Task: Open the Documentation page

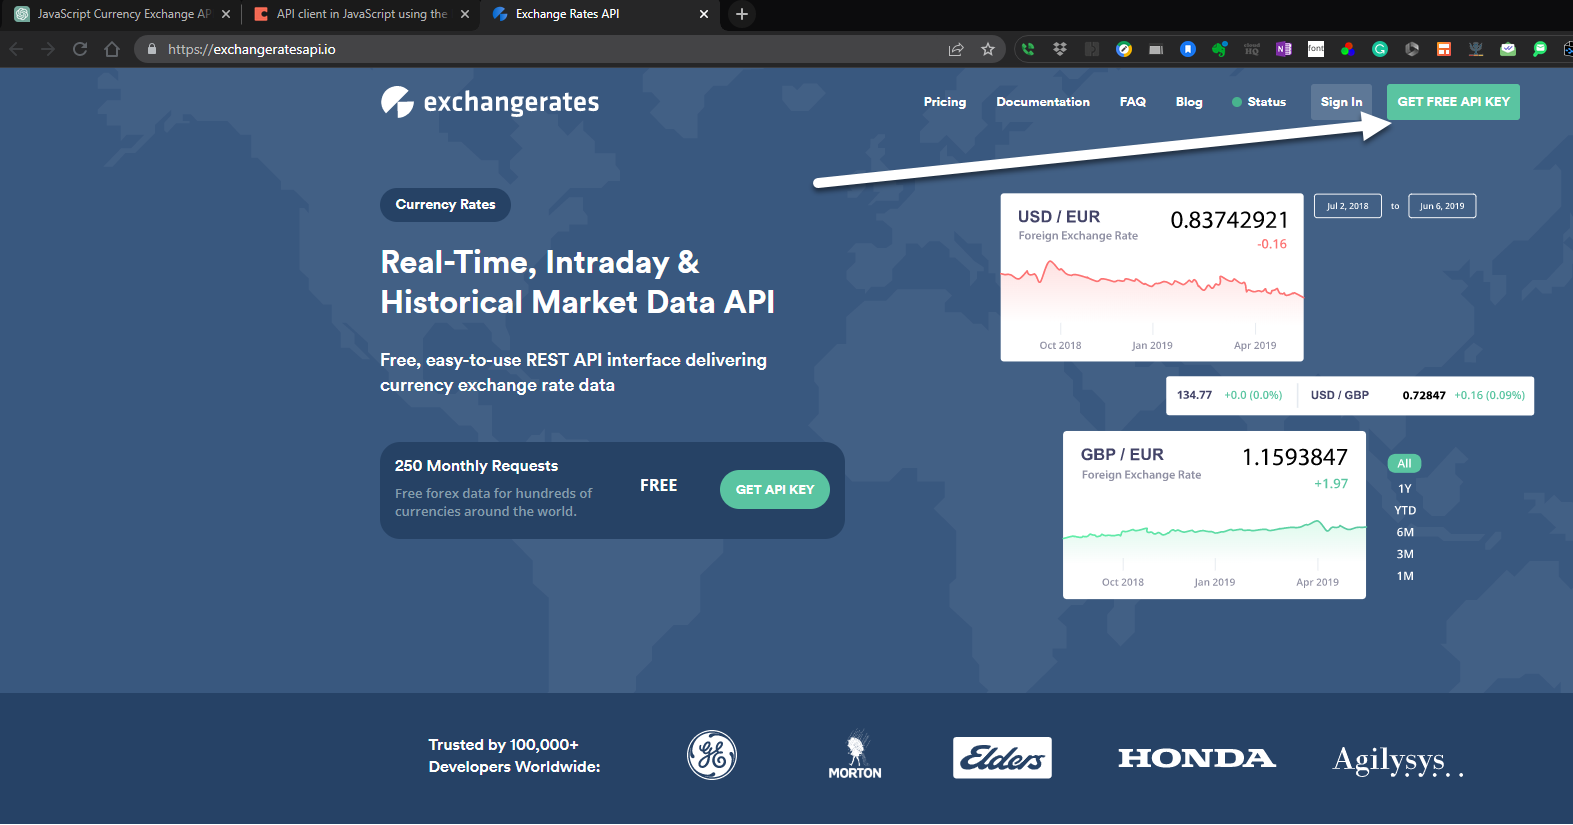Action: [x=1043, y=102]
